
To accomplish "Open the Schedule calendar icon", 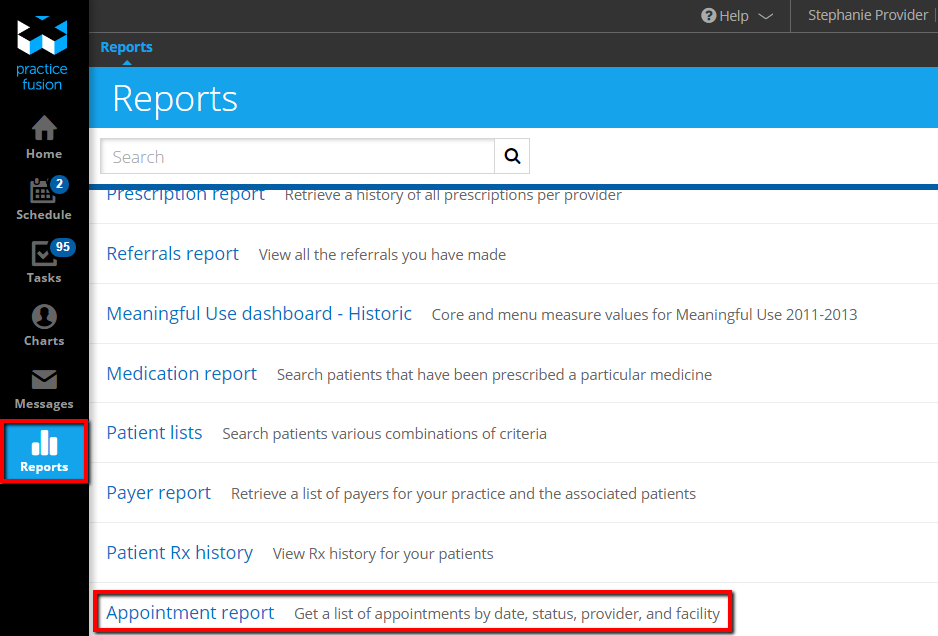I will click(x=42, y=191).
